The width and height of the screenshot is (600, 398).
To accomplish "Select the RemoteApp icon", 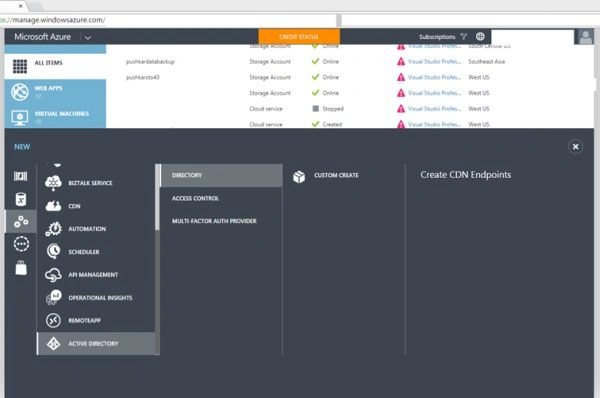I will coord(53,320).
